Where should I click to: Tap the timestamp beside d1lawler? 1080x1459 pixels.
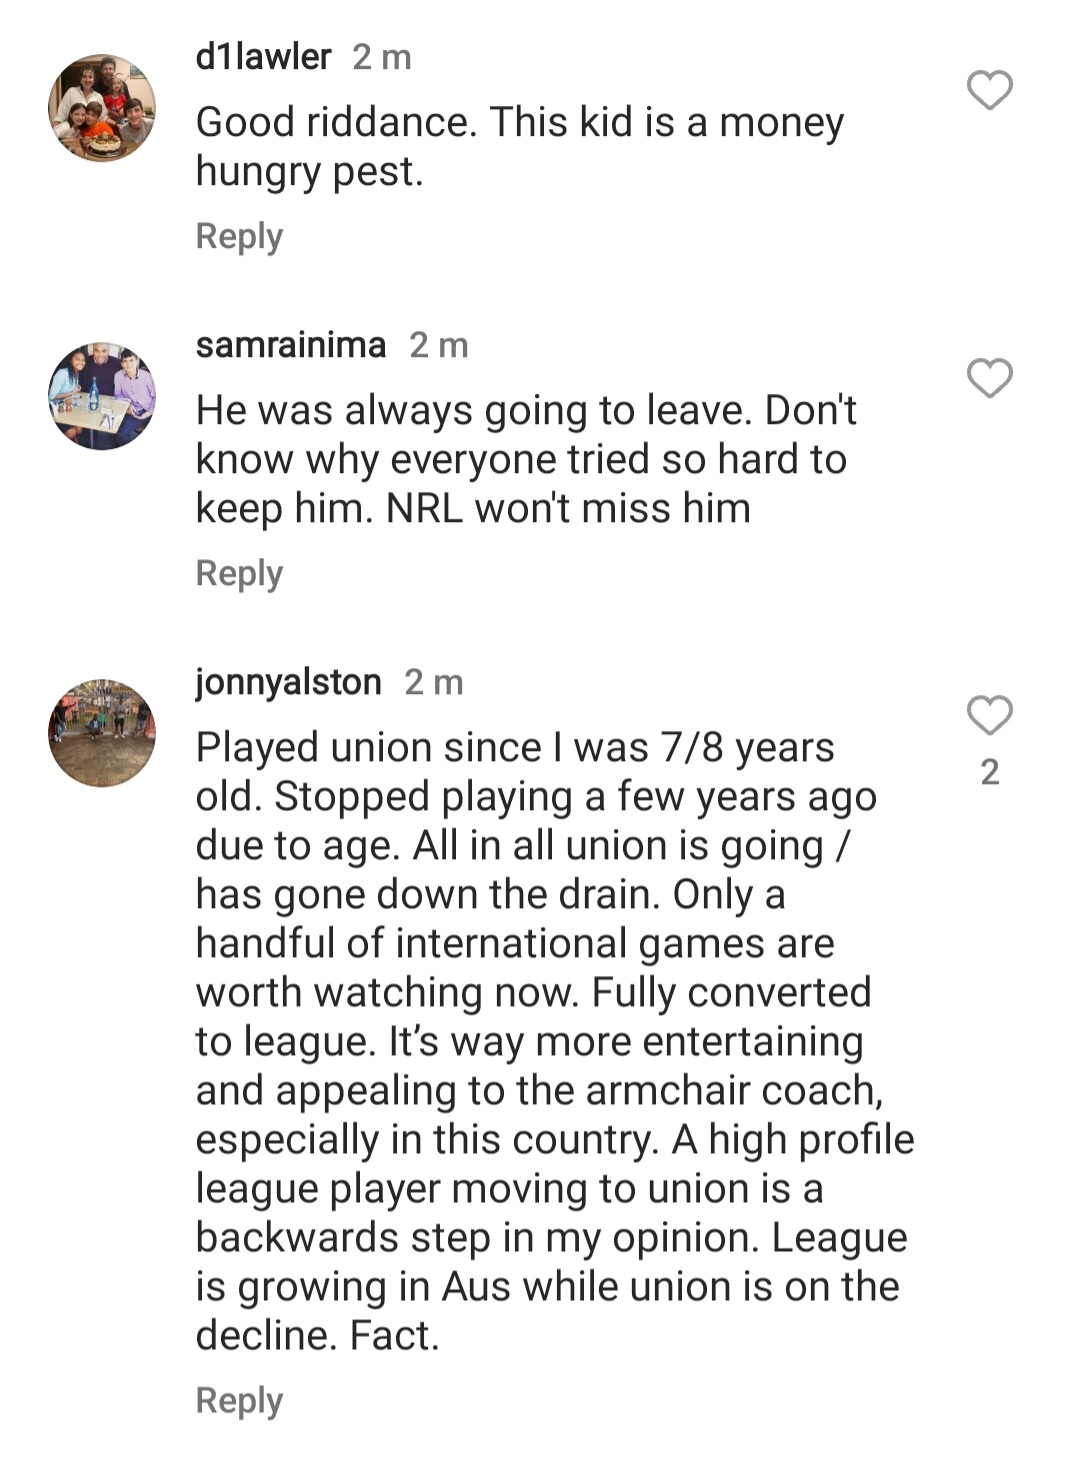pos(382,58)
